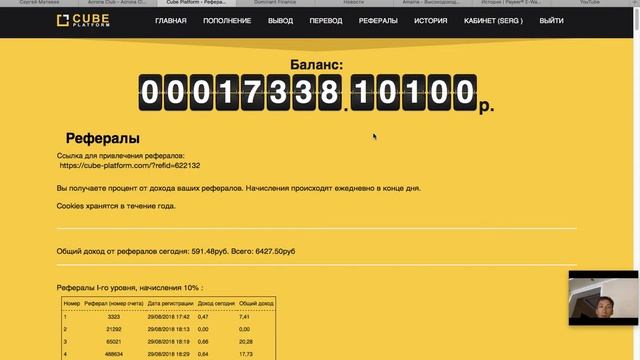
Task: Click the Рефералы I-го уровня label
Action: point(130,288)
